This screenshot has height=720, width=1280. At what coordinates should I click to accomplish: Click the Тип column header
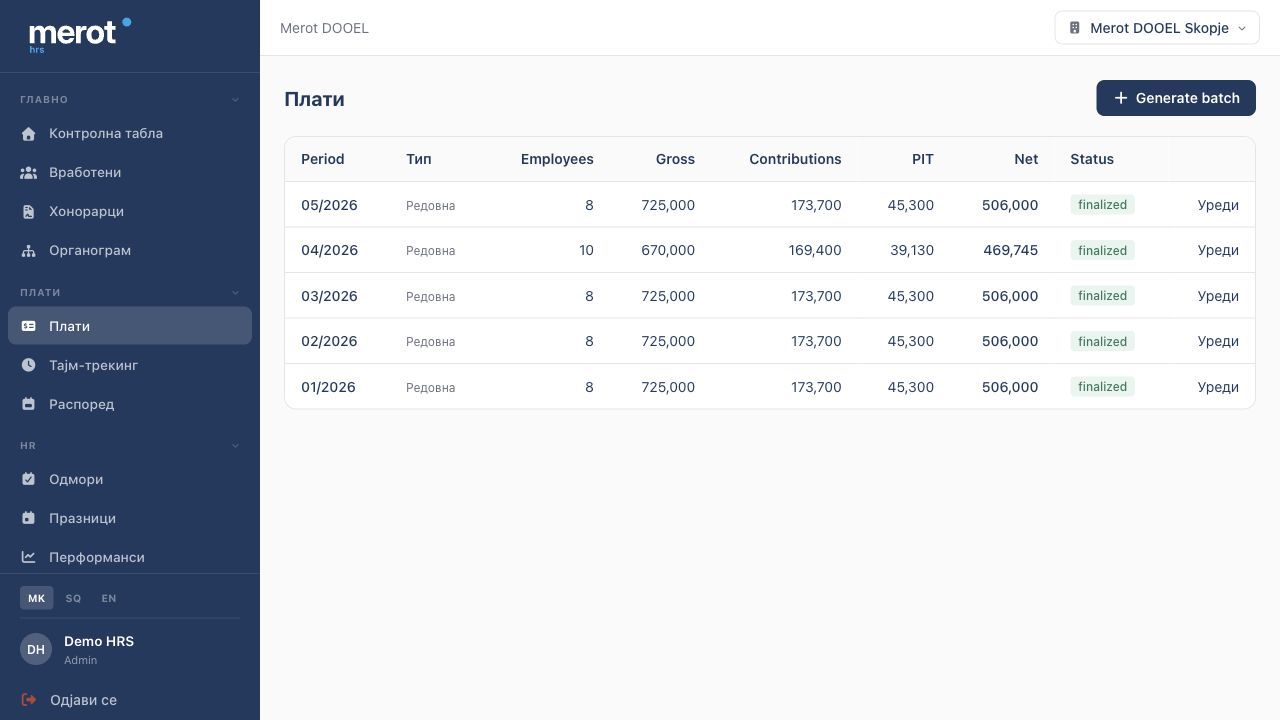[x=419, y=159]
